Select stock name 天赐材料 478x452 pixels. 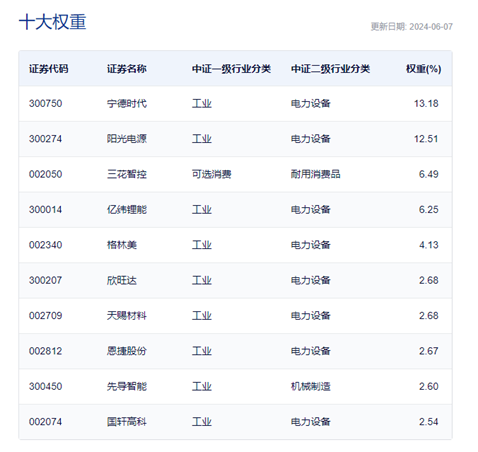[127, 316]
